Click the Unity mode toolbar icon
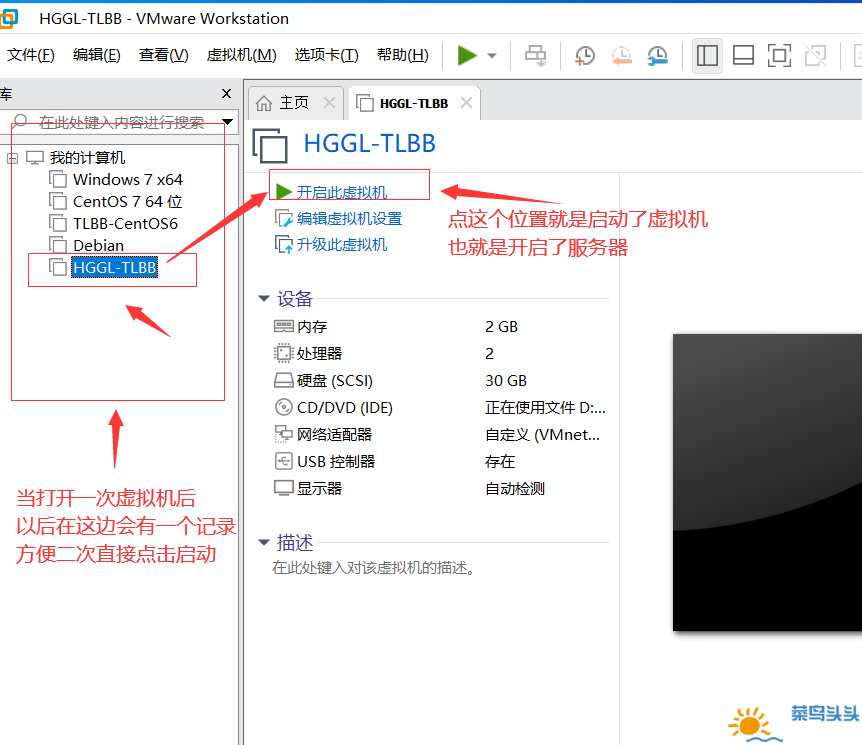 pos(815,56)
